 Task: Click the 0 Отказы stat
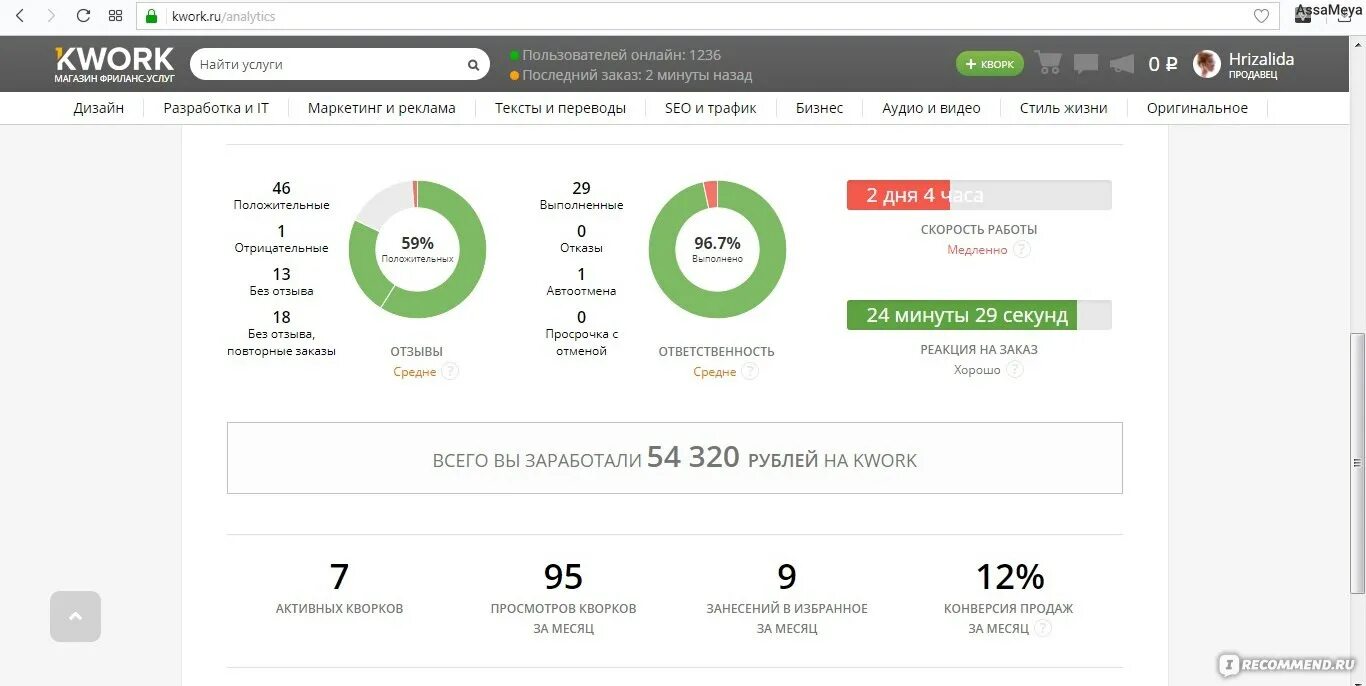coord(581,239)
